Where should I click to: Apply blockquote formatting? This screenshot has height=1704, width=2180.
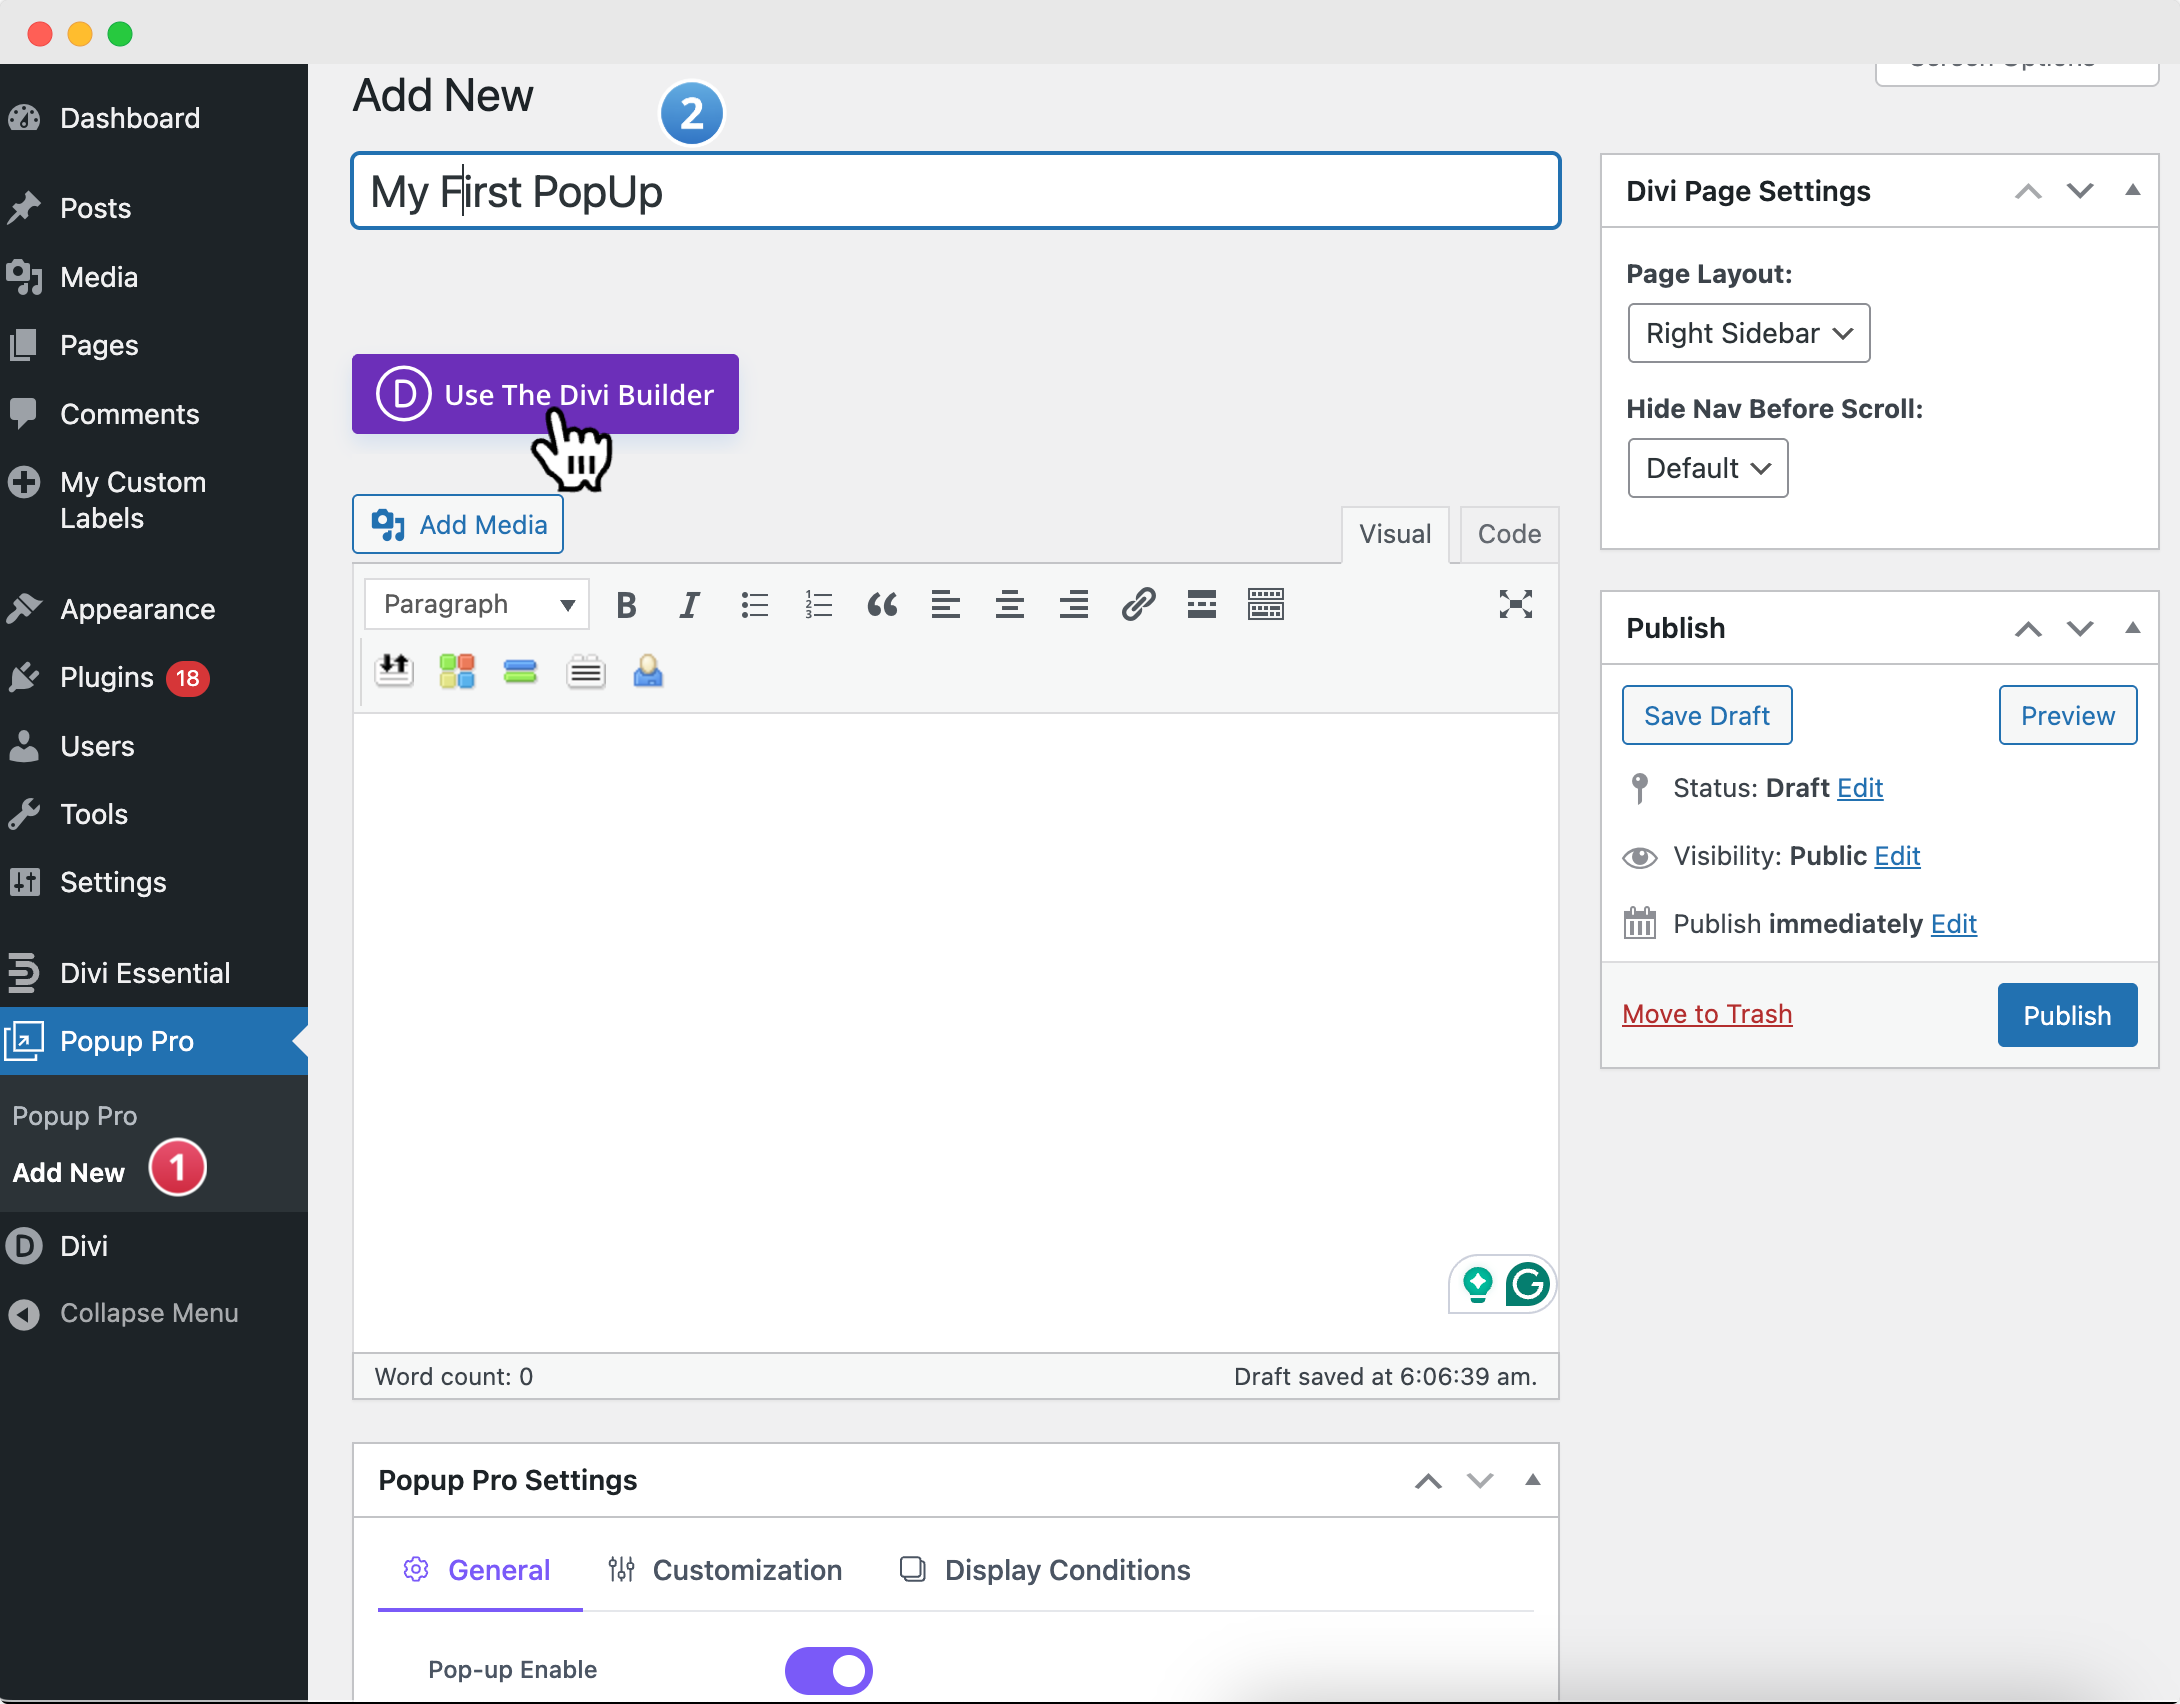click(882, 604)
